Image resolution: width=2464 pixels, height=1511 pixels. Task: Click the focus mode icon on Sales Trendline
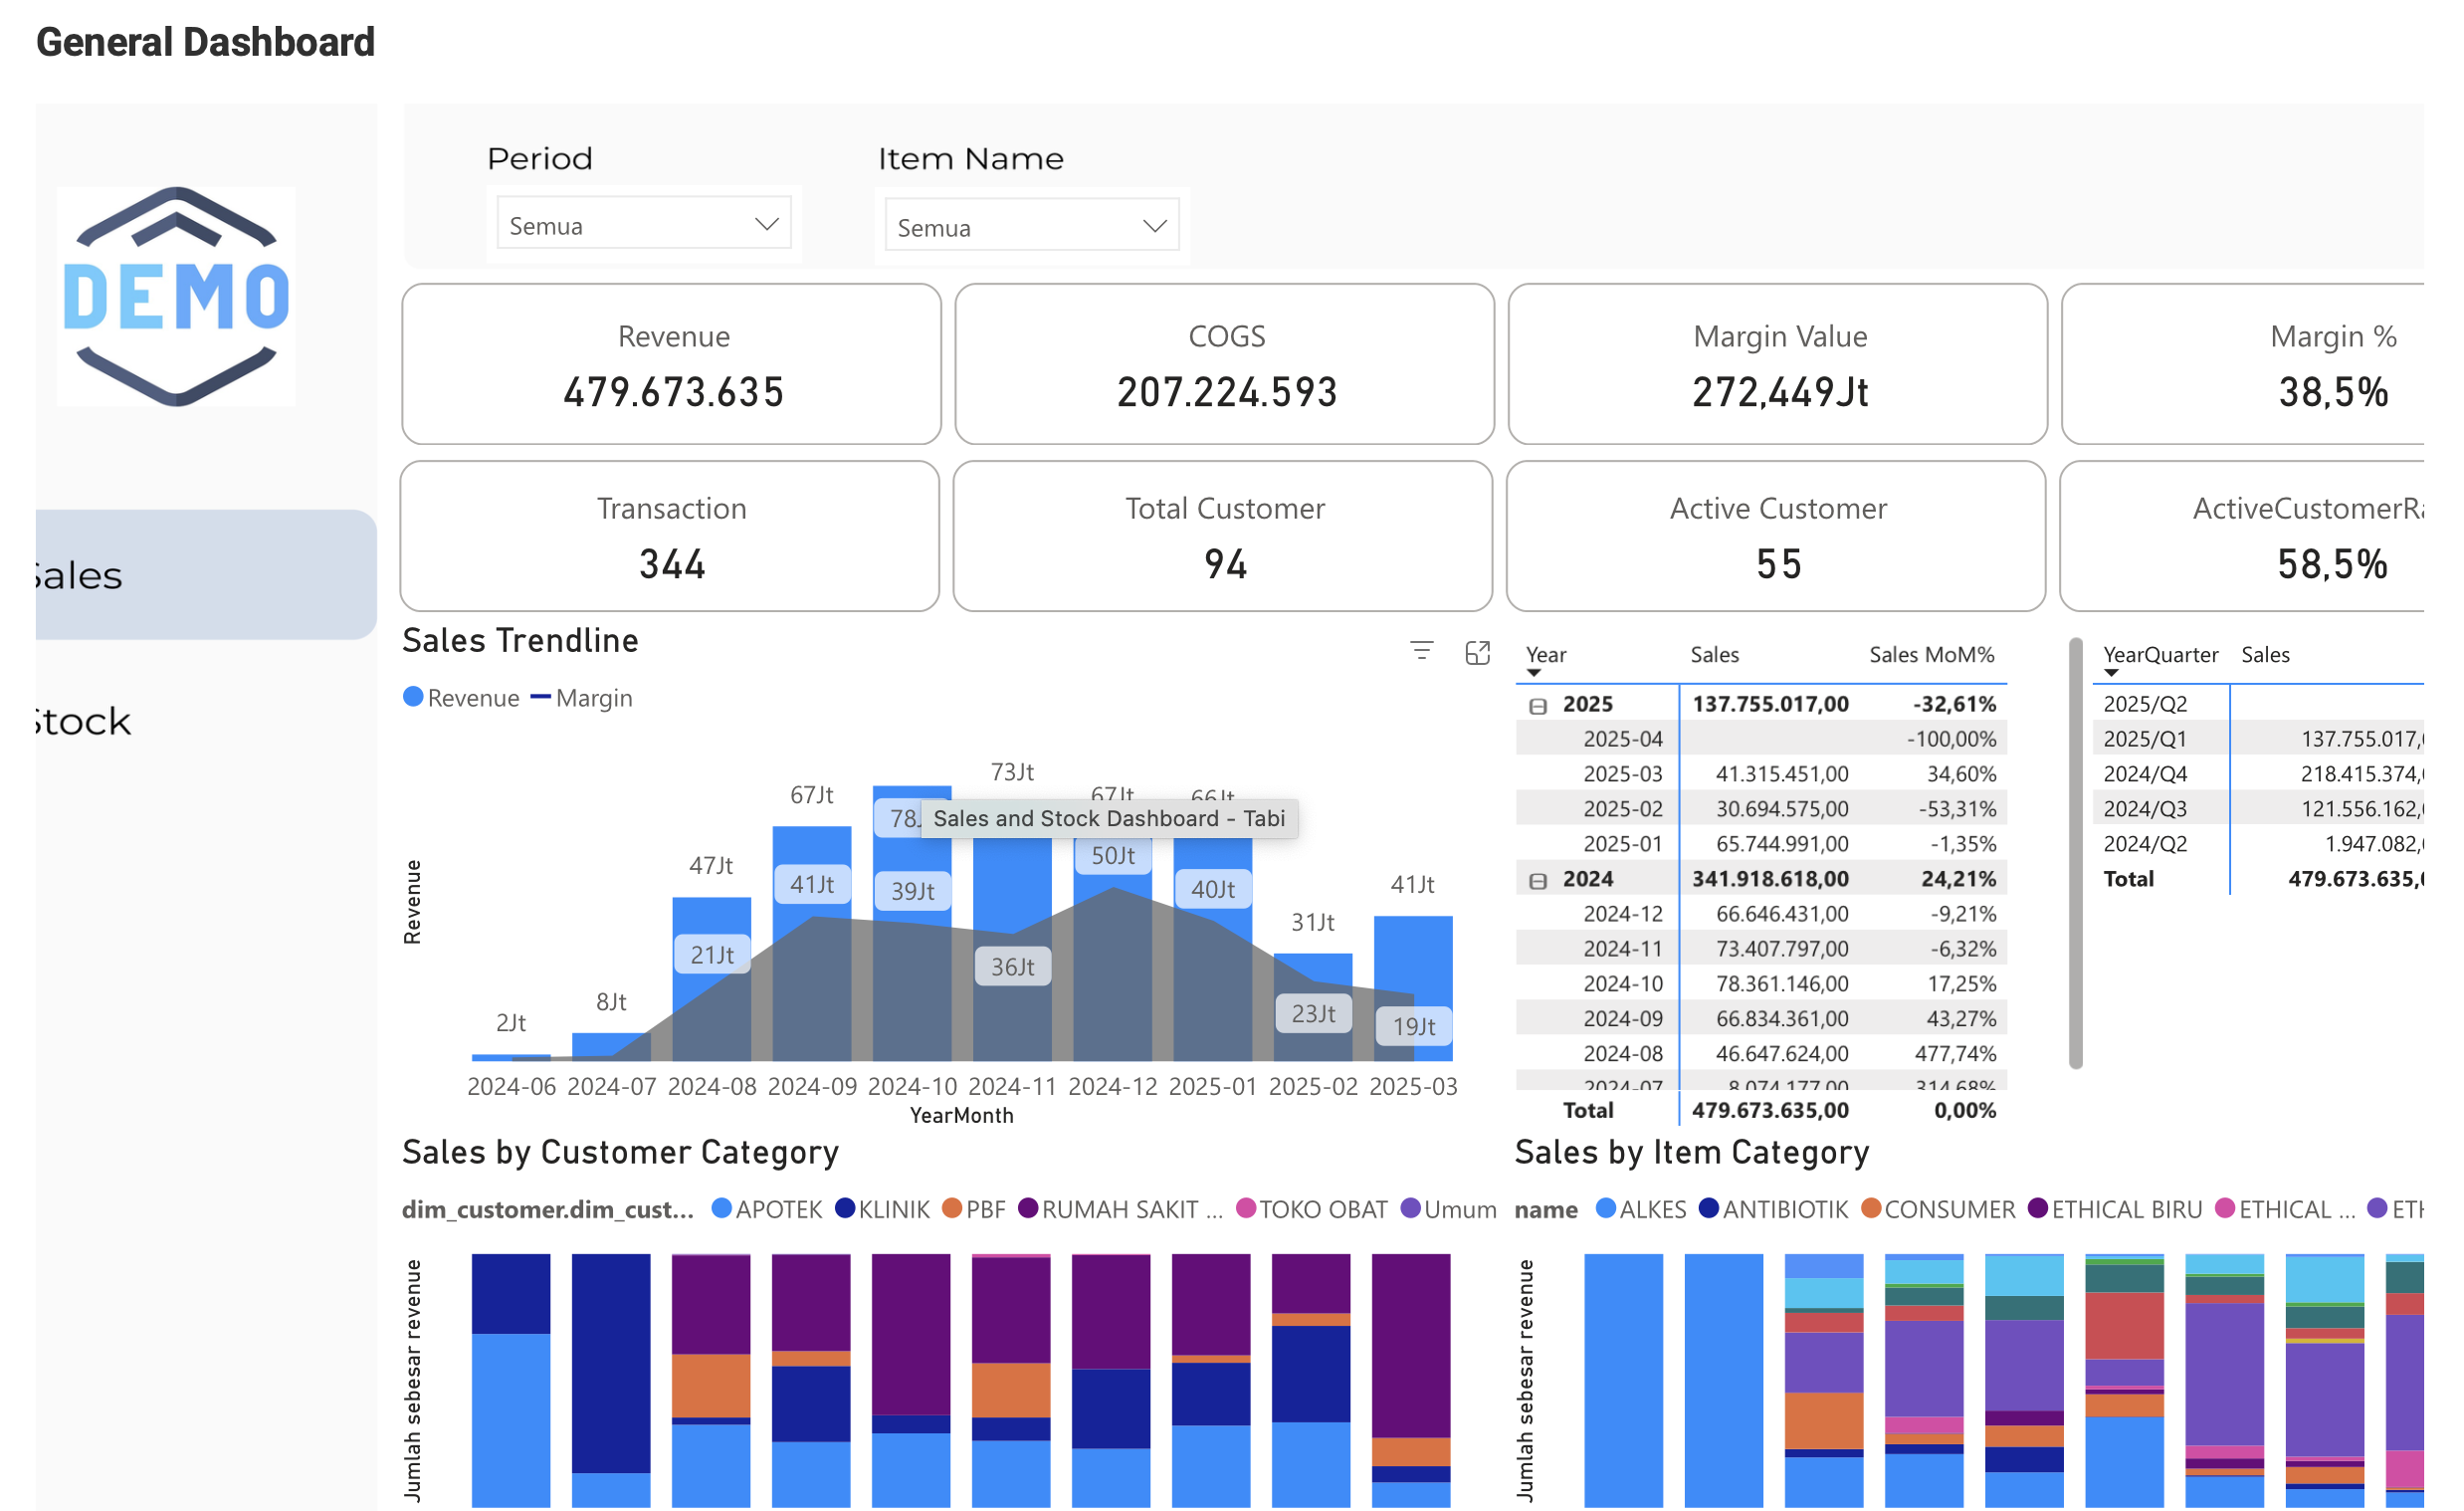tap(1477, 653)
